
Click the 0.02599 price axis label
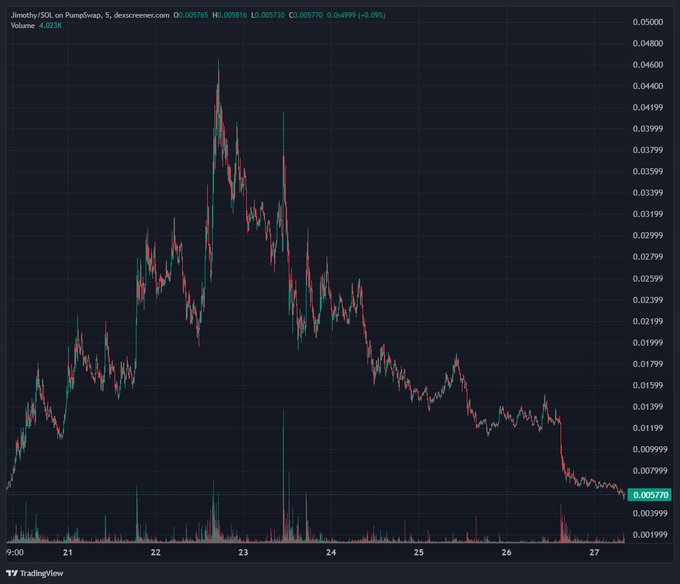[x=647, y=278]
